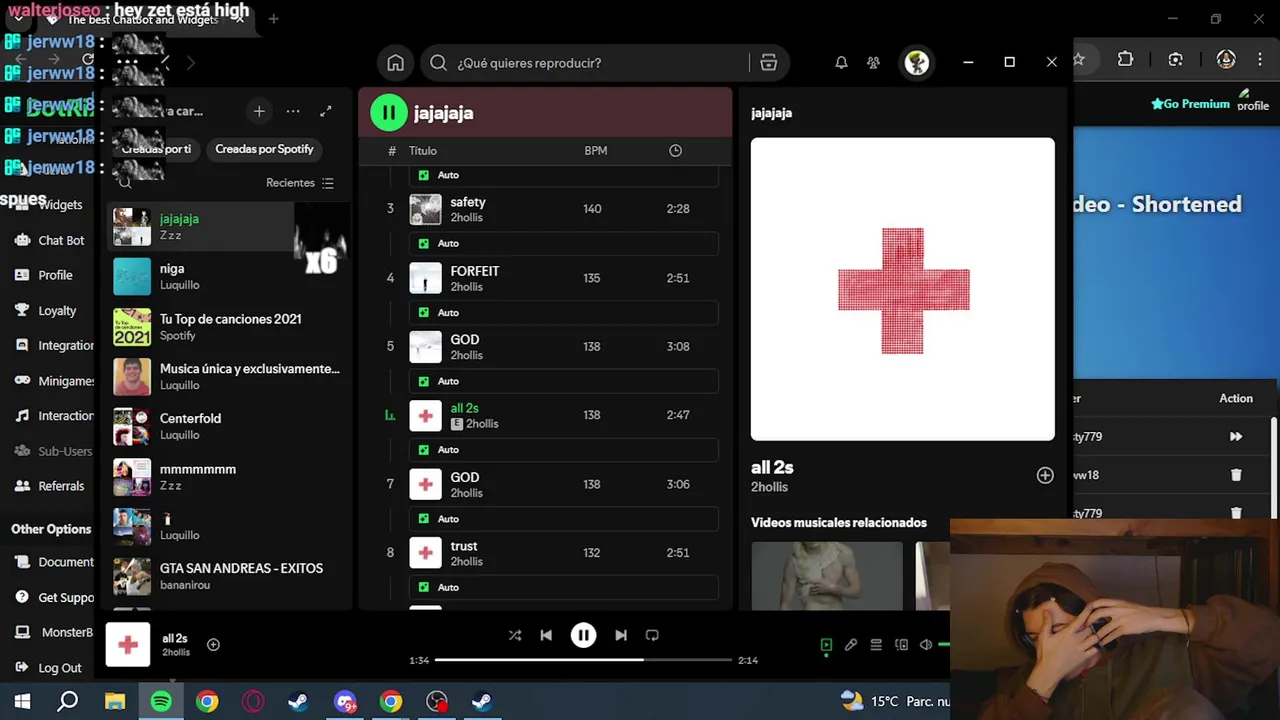
Task: Search in Your Library magnifier icon
Action: (125, 183)
